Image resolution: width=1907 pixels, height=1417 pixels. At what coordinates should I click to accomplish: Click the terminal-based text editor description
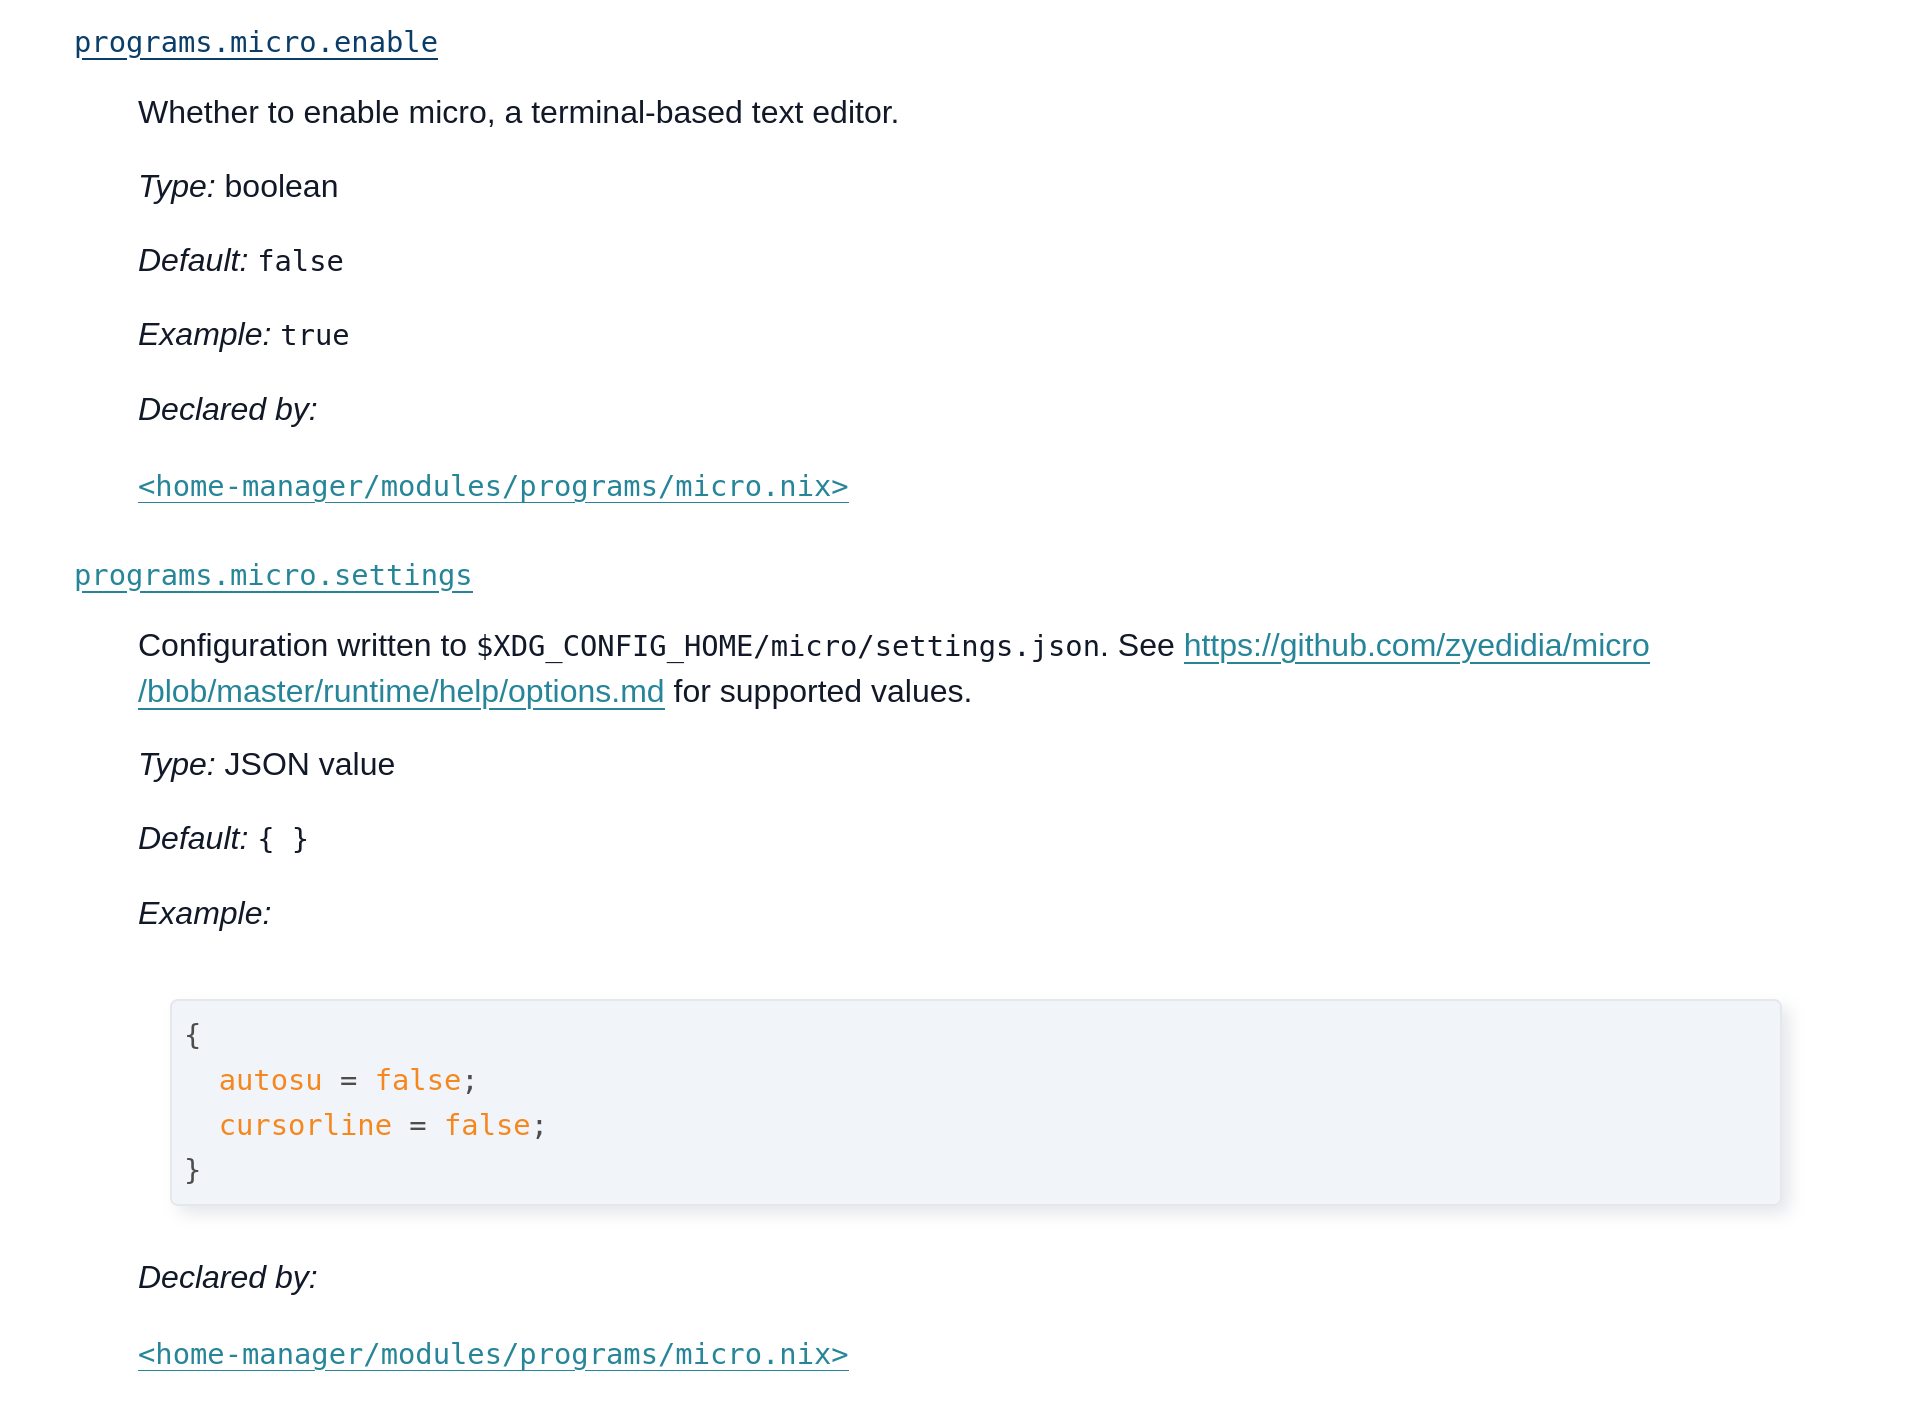click(x=518, y=113)
